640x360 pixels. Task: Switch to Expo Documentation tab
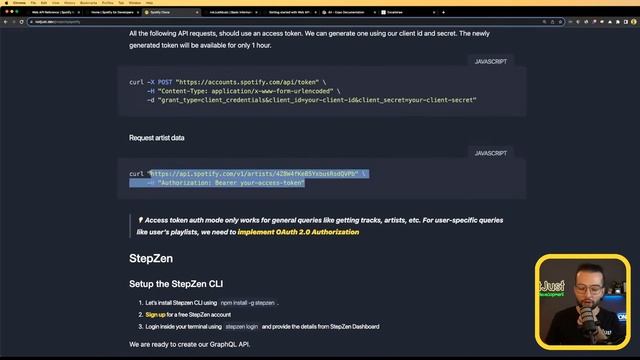[x=349, y=12]
